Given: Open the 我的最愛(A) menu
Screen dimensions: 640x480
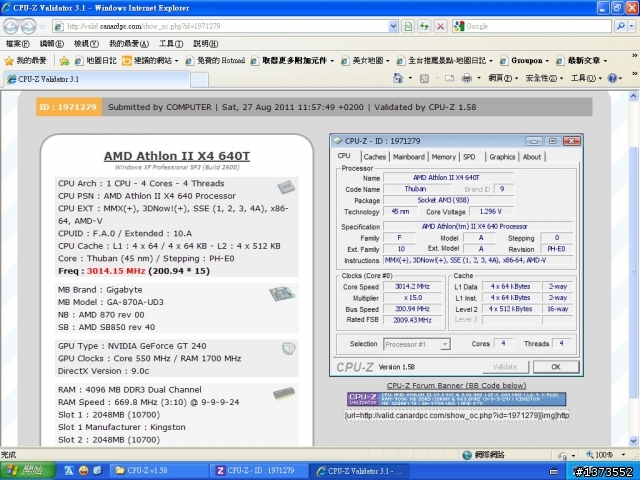Looking at the screenshot, I should (x=129, y=44).
